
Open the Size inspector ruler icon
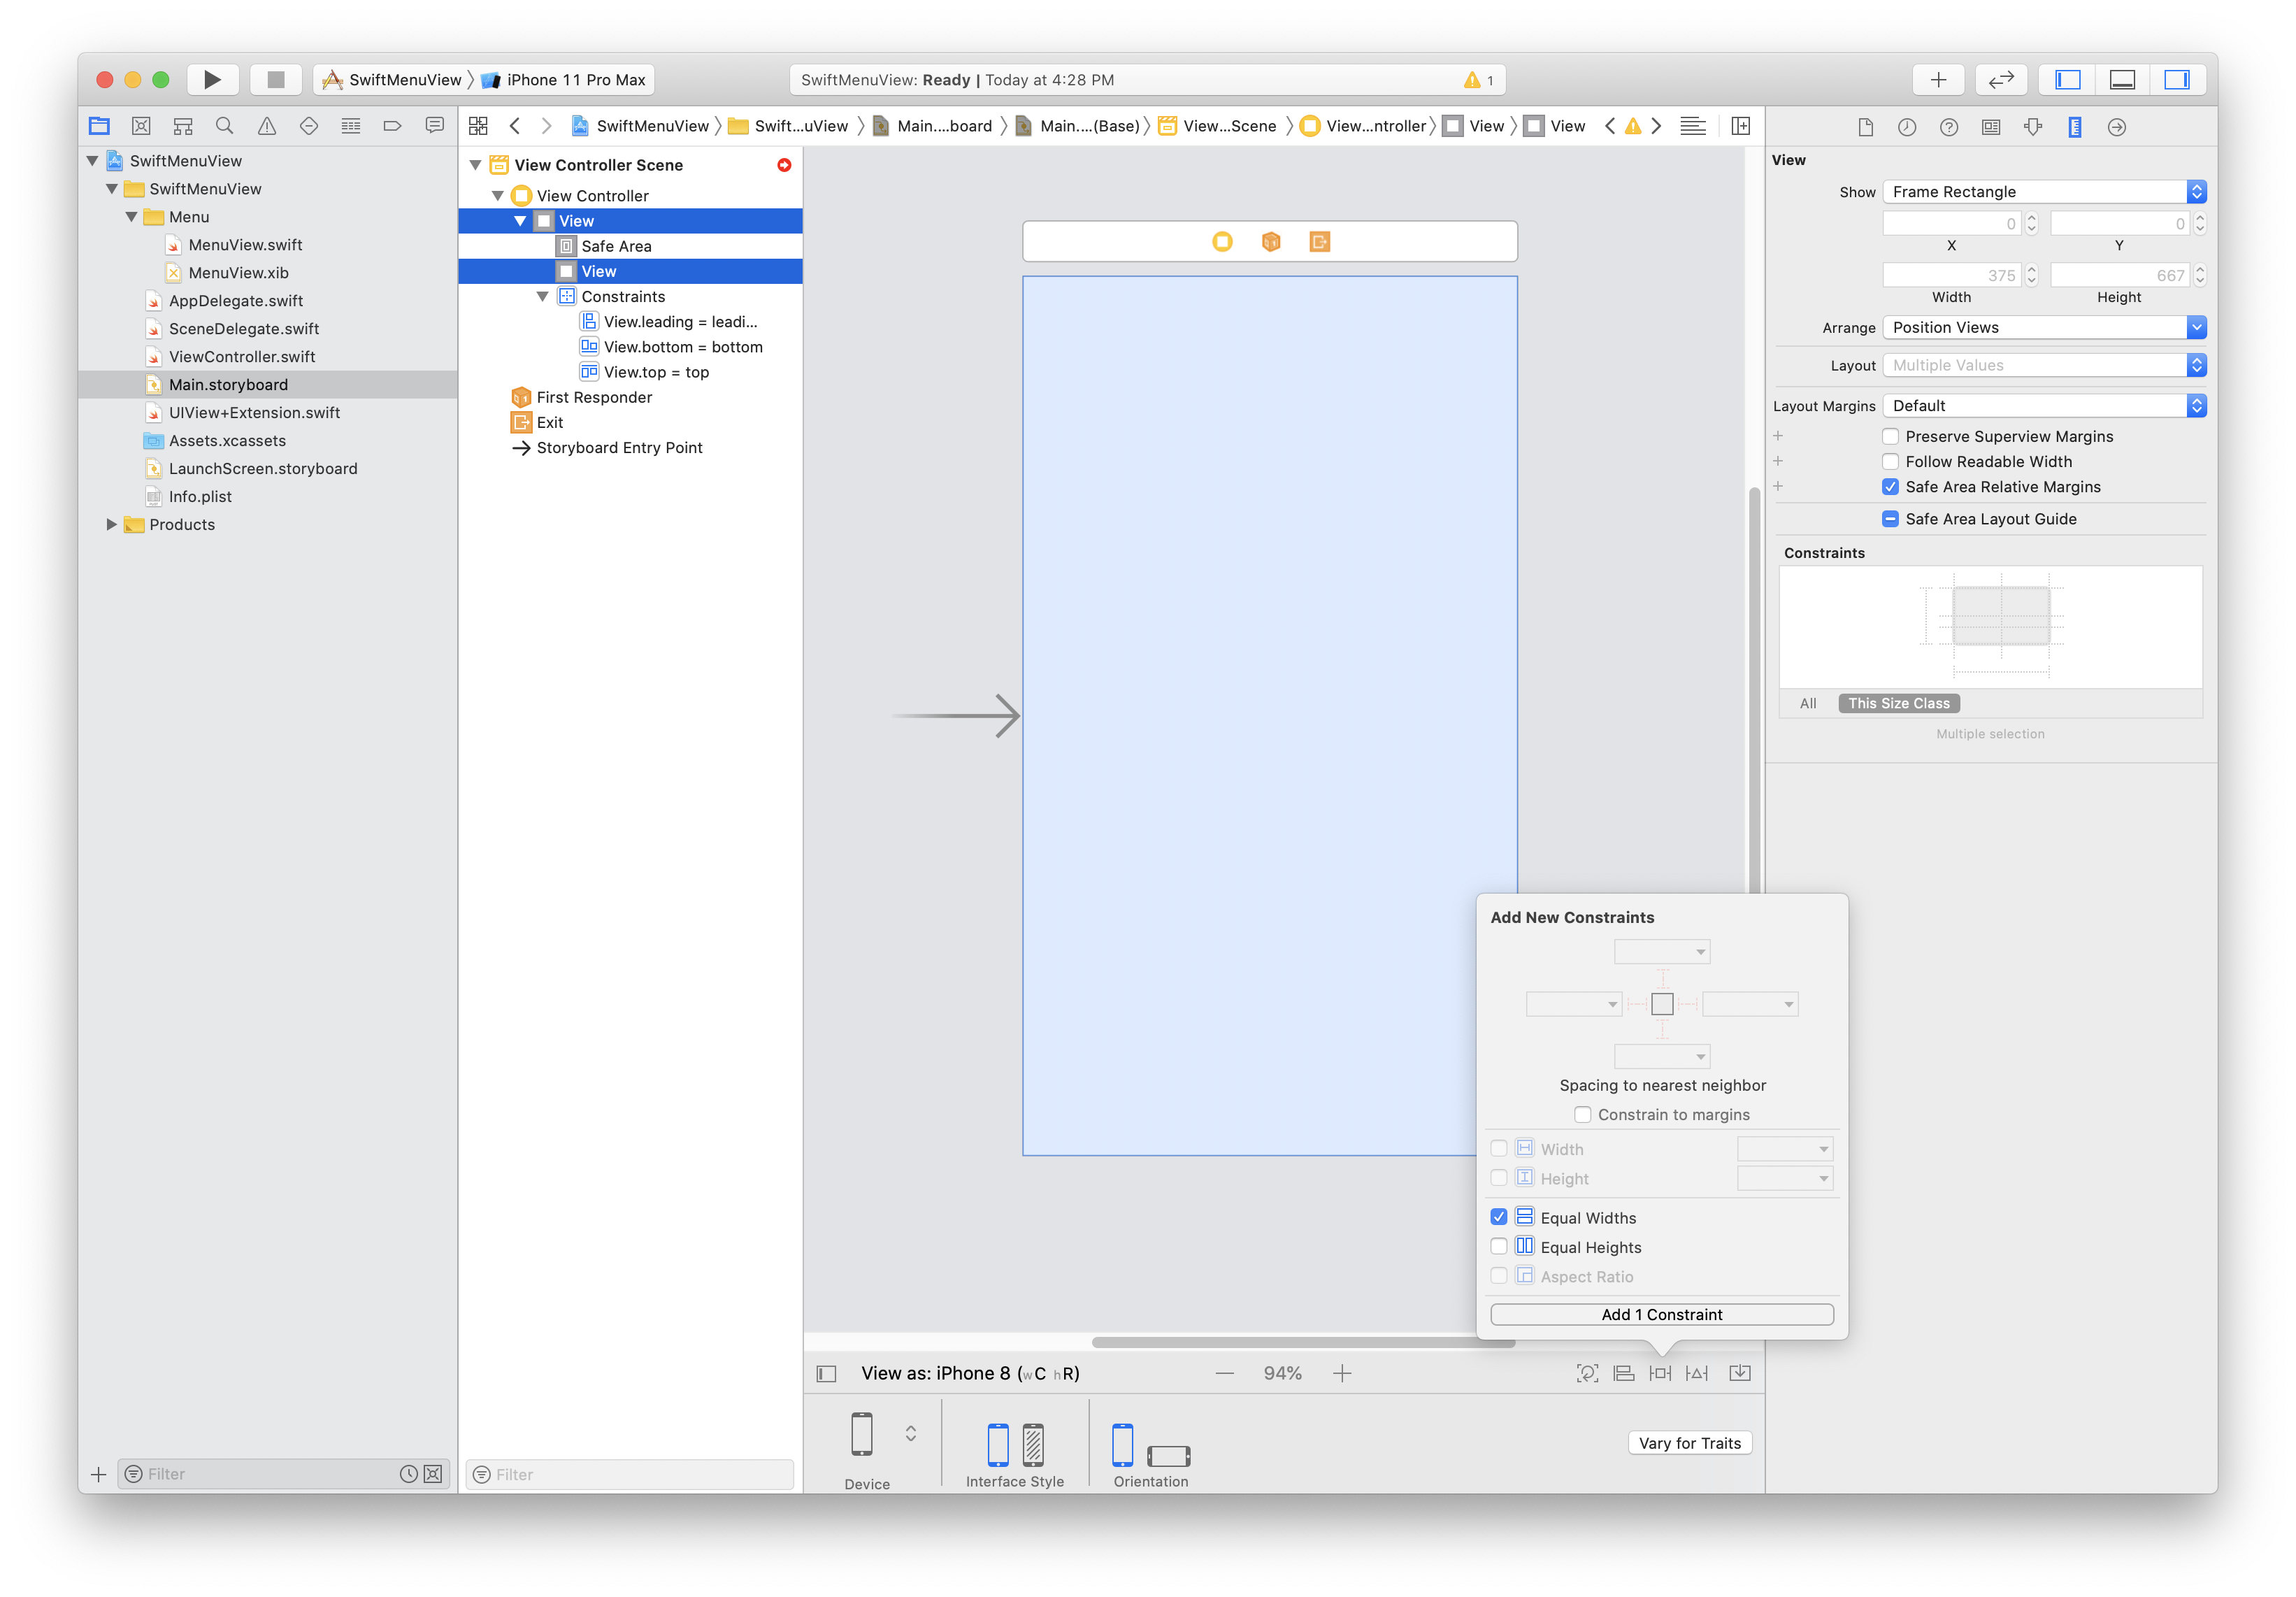pyautogui.click(x=2074, y=127)
